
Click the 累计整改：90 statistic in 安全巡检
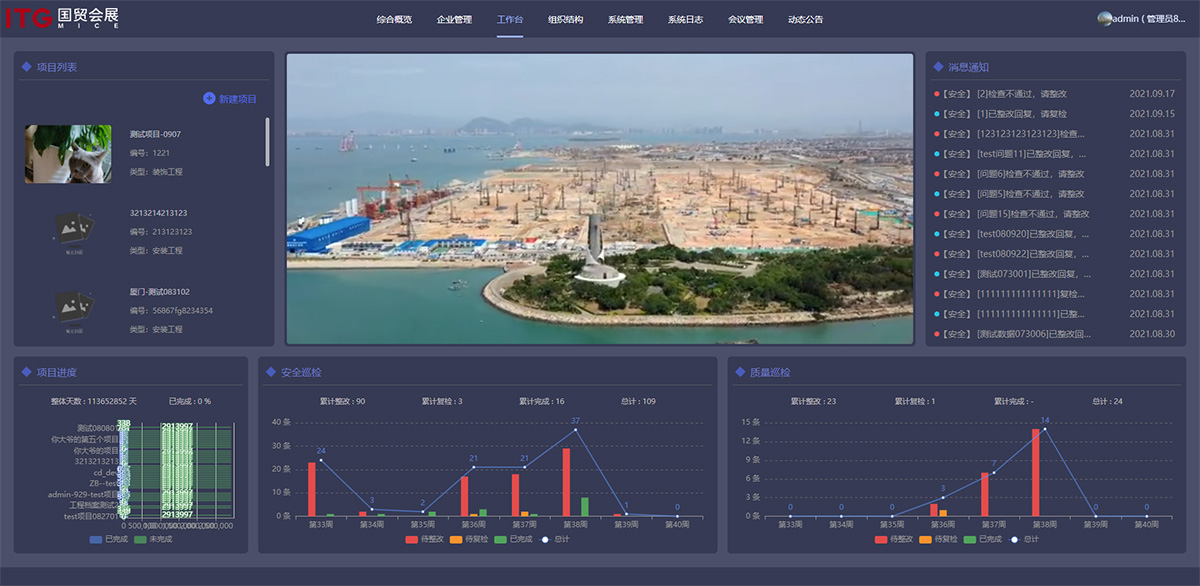[x=343, y=401]
